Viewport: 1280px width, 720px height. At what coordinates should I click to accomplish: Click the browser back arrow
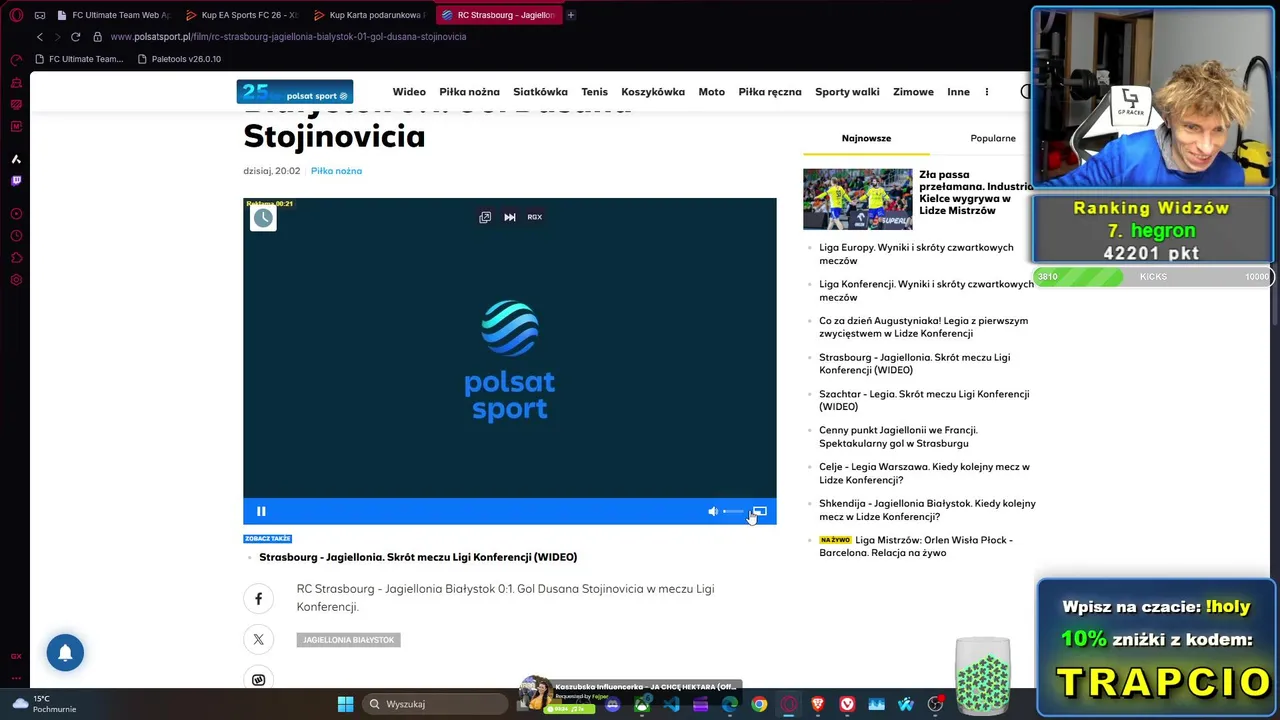pos(39,37)
